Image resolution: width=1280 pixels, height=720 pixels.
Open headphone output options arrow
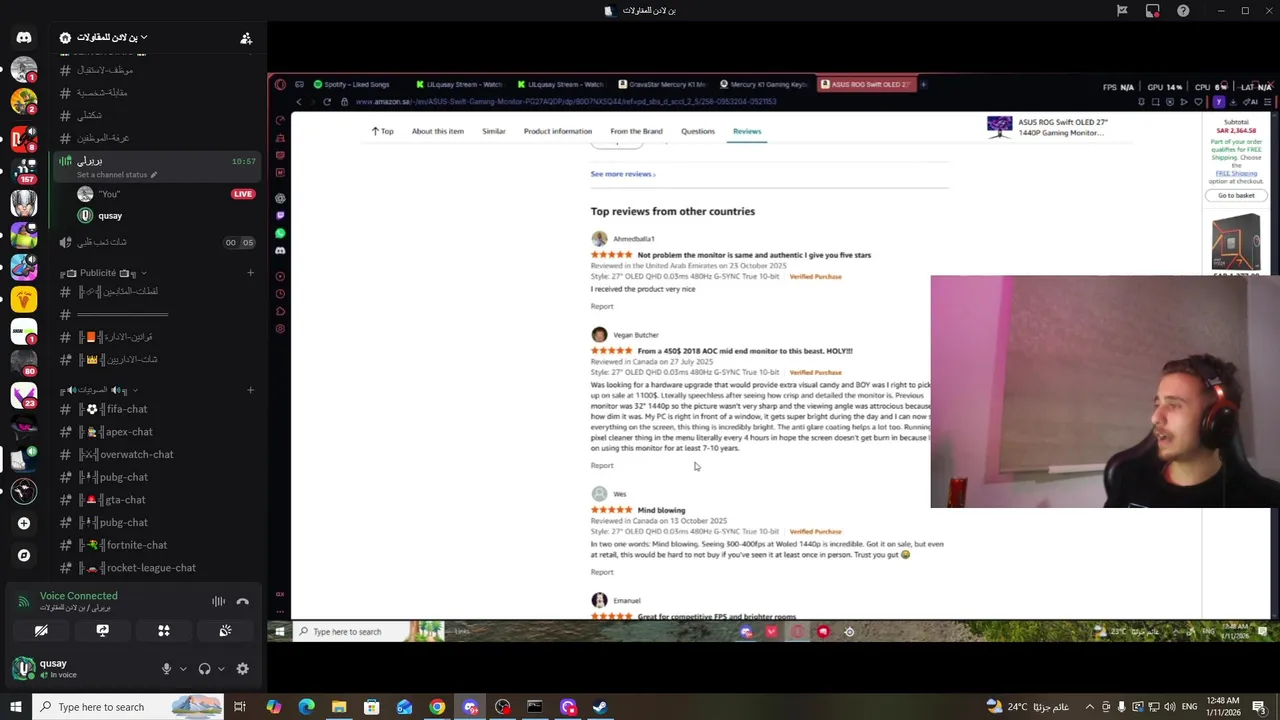(221, 669)
